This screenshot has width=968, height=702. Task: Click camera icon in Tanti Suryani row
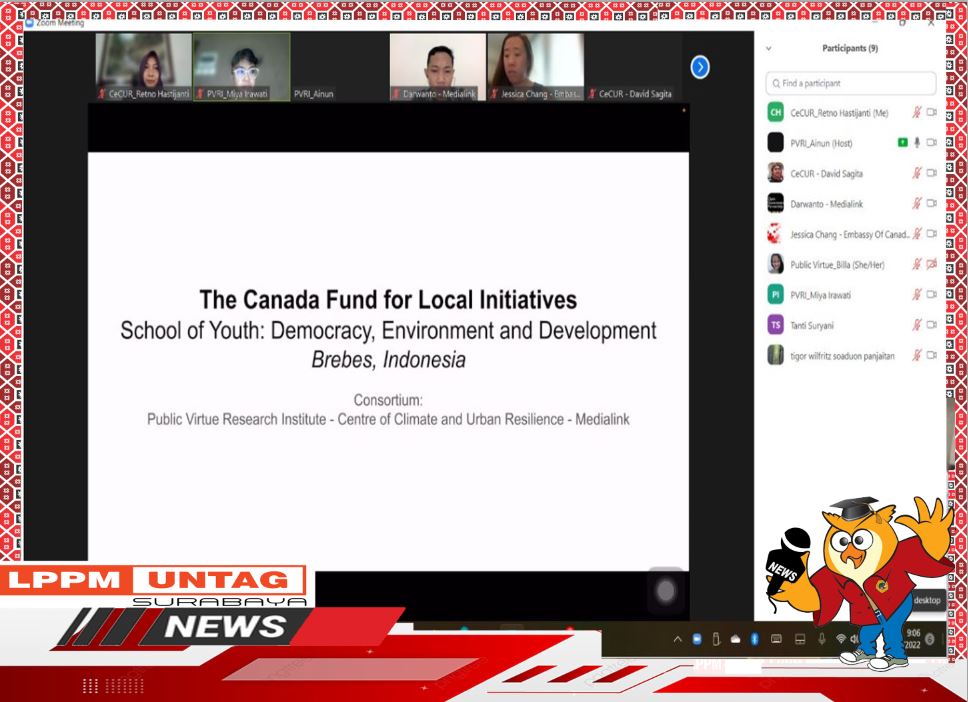point(932,325)
